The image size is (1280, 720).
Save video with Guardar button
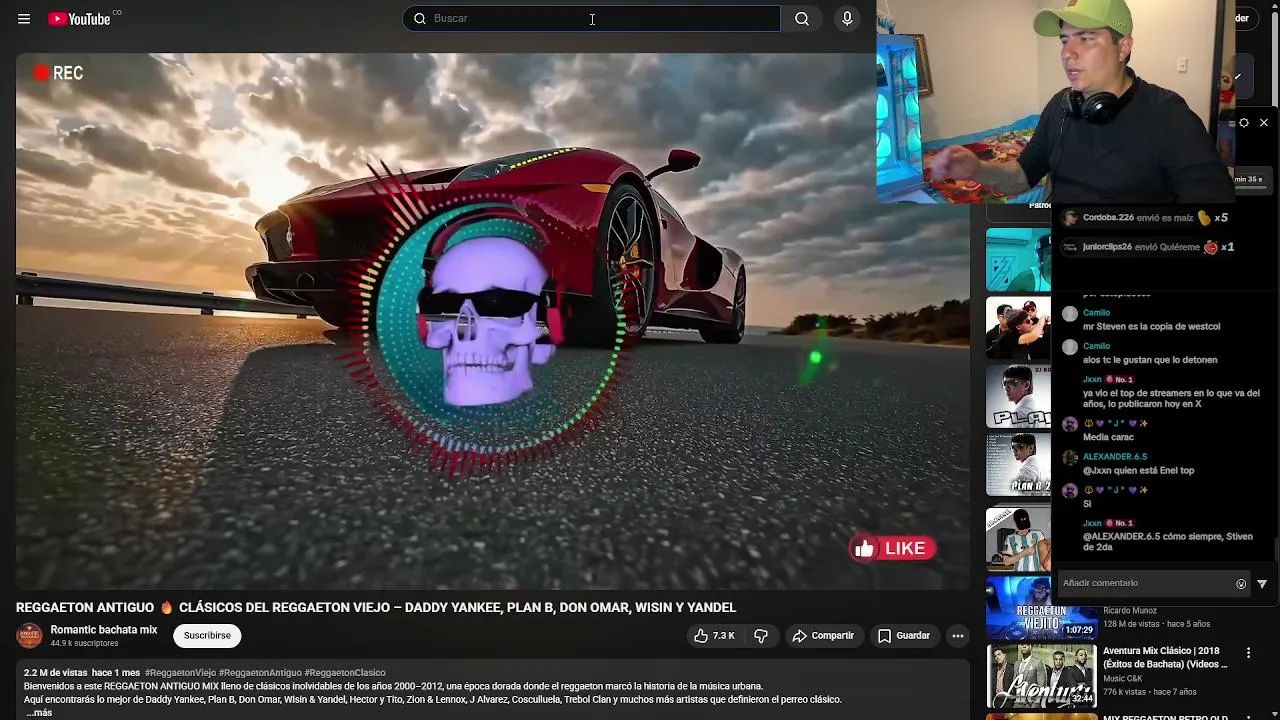pos(904,636)
